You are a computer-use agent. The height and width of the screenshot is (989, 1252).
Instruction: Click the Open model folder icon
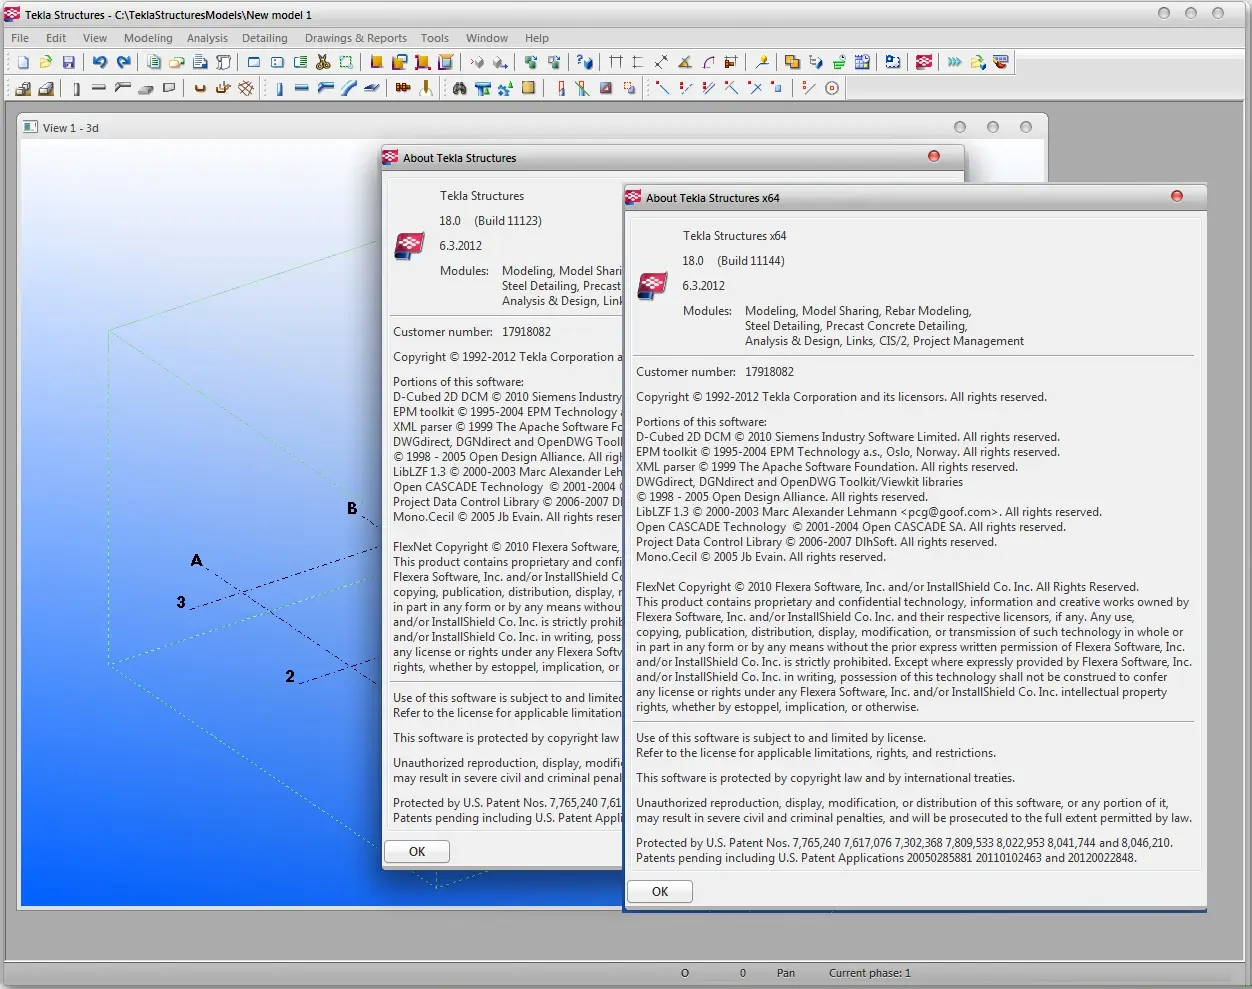(45, 62)
